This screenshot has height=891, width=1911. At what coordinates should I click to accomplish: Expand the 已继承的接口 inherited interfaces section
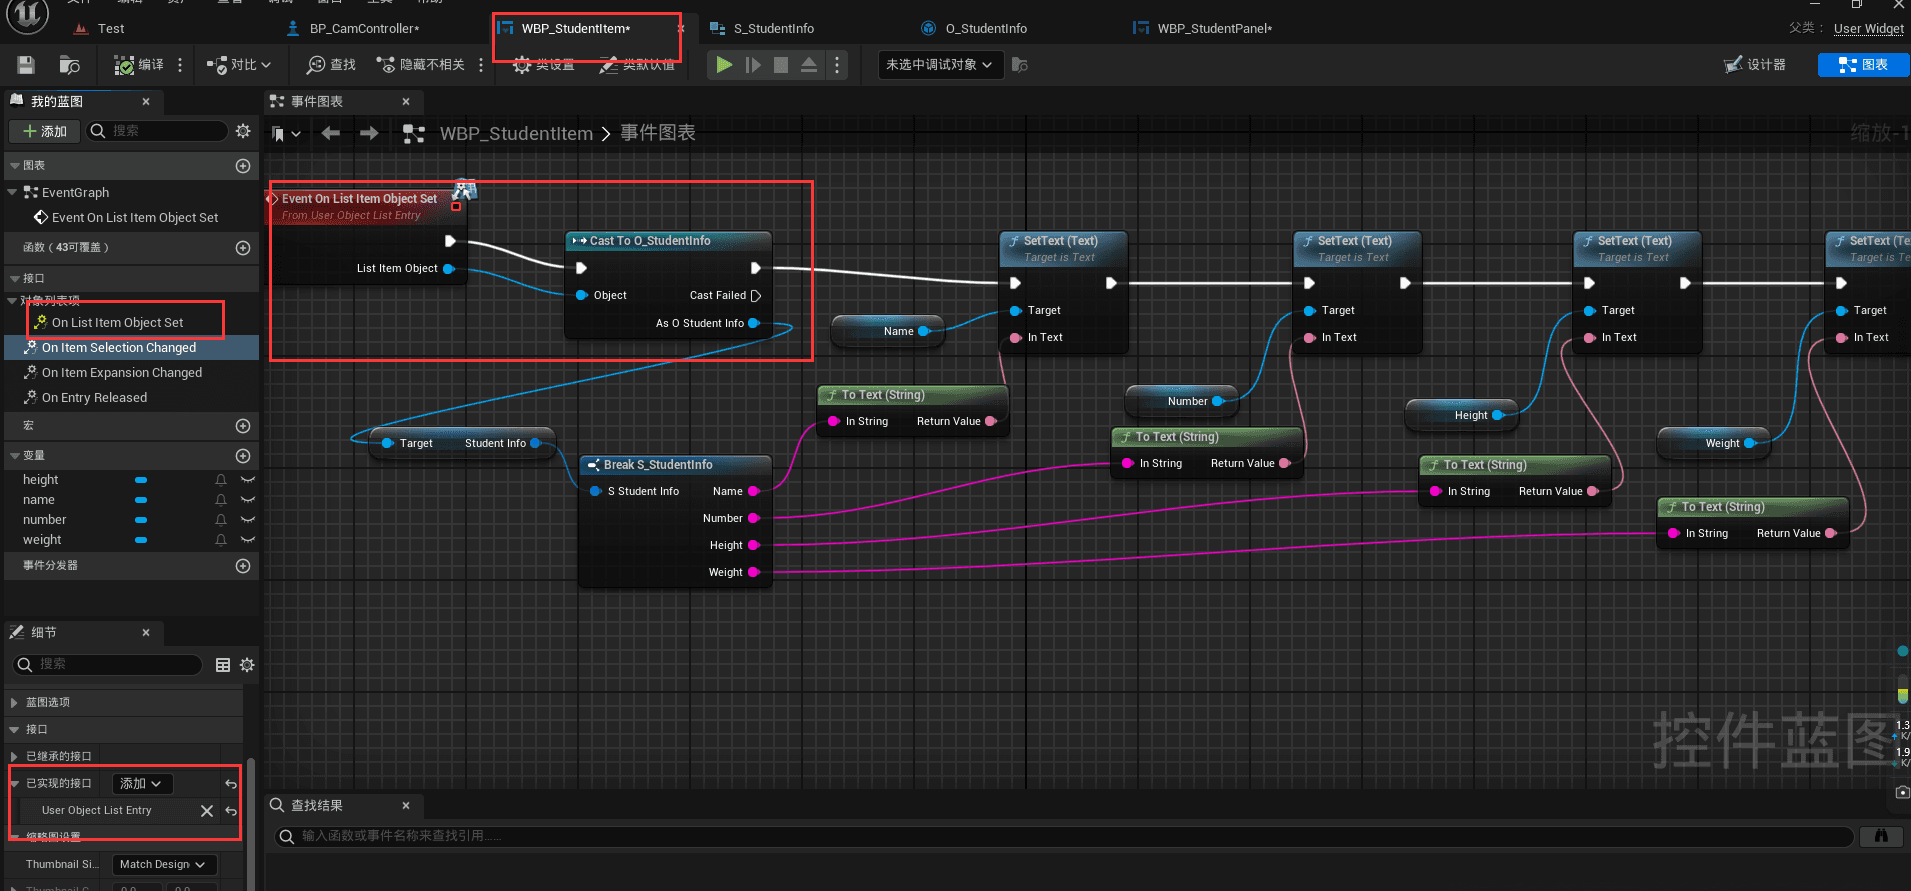pos(14,757)
